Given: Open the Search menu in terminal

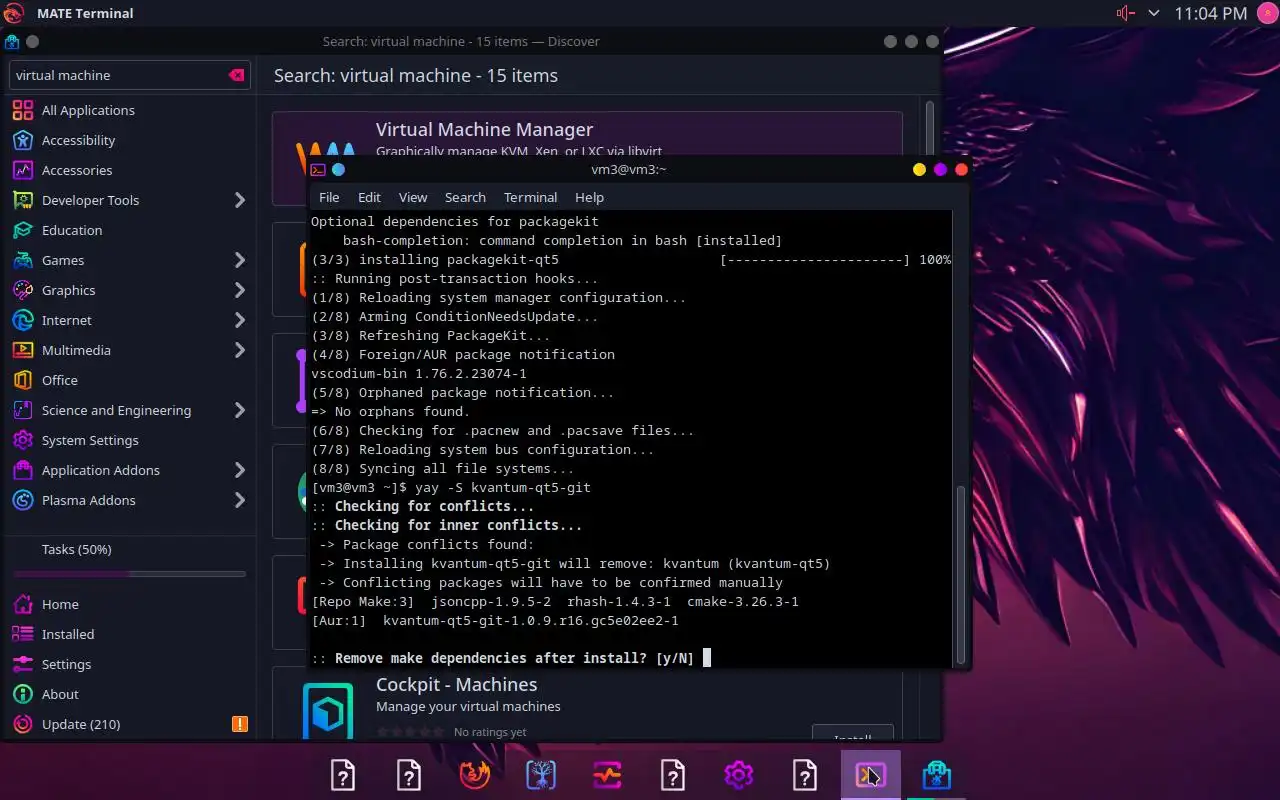Looking at the screenshot, I should pos(465,197).
